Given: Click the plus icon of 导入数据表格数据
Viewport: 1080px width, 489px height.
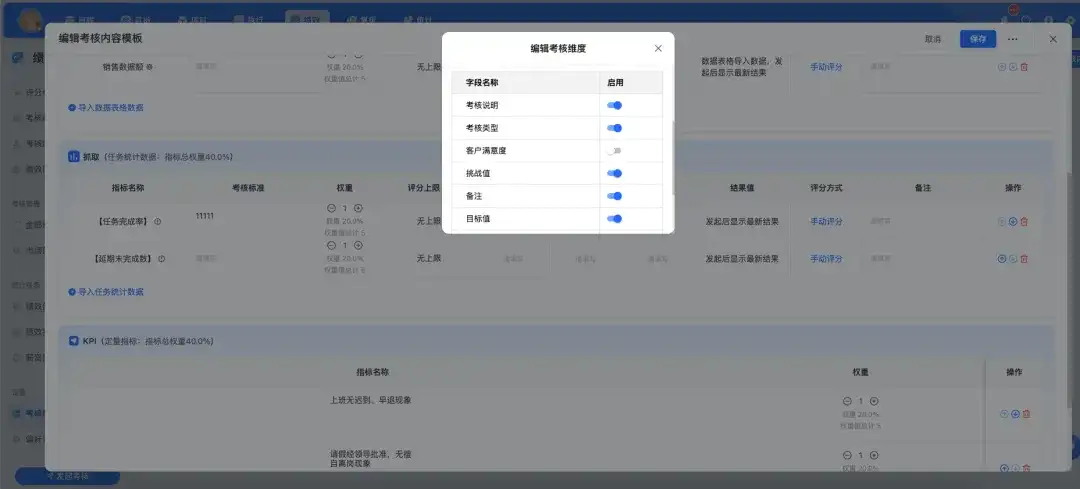Looking at the screenshot, I should (x=72, y=108).
